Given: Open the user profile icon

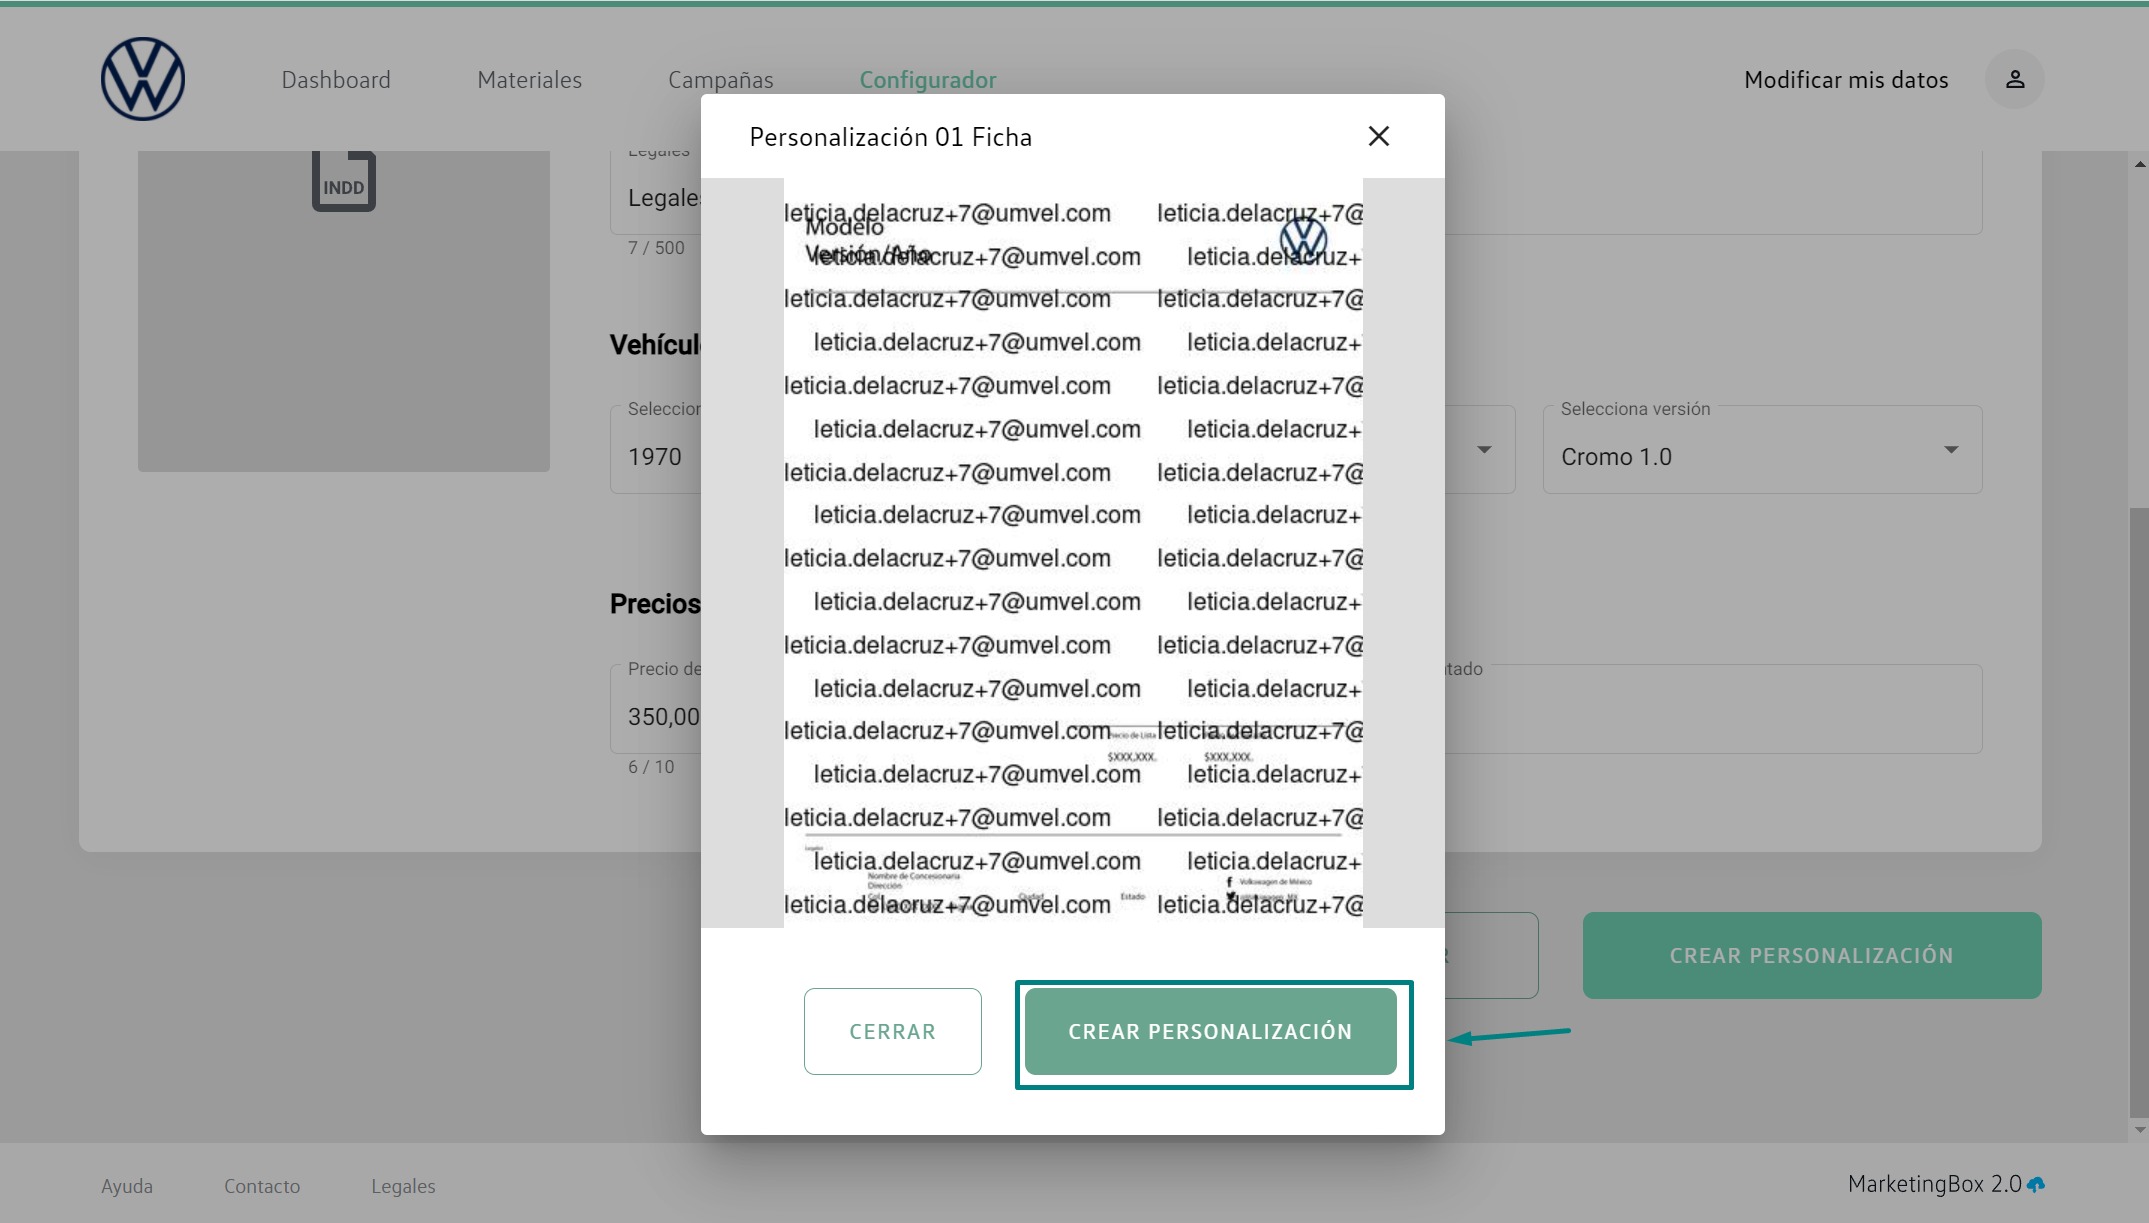Looking at the screenshot, I should [x=2014, y=79].
